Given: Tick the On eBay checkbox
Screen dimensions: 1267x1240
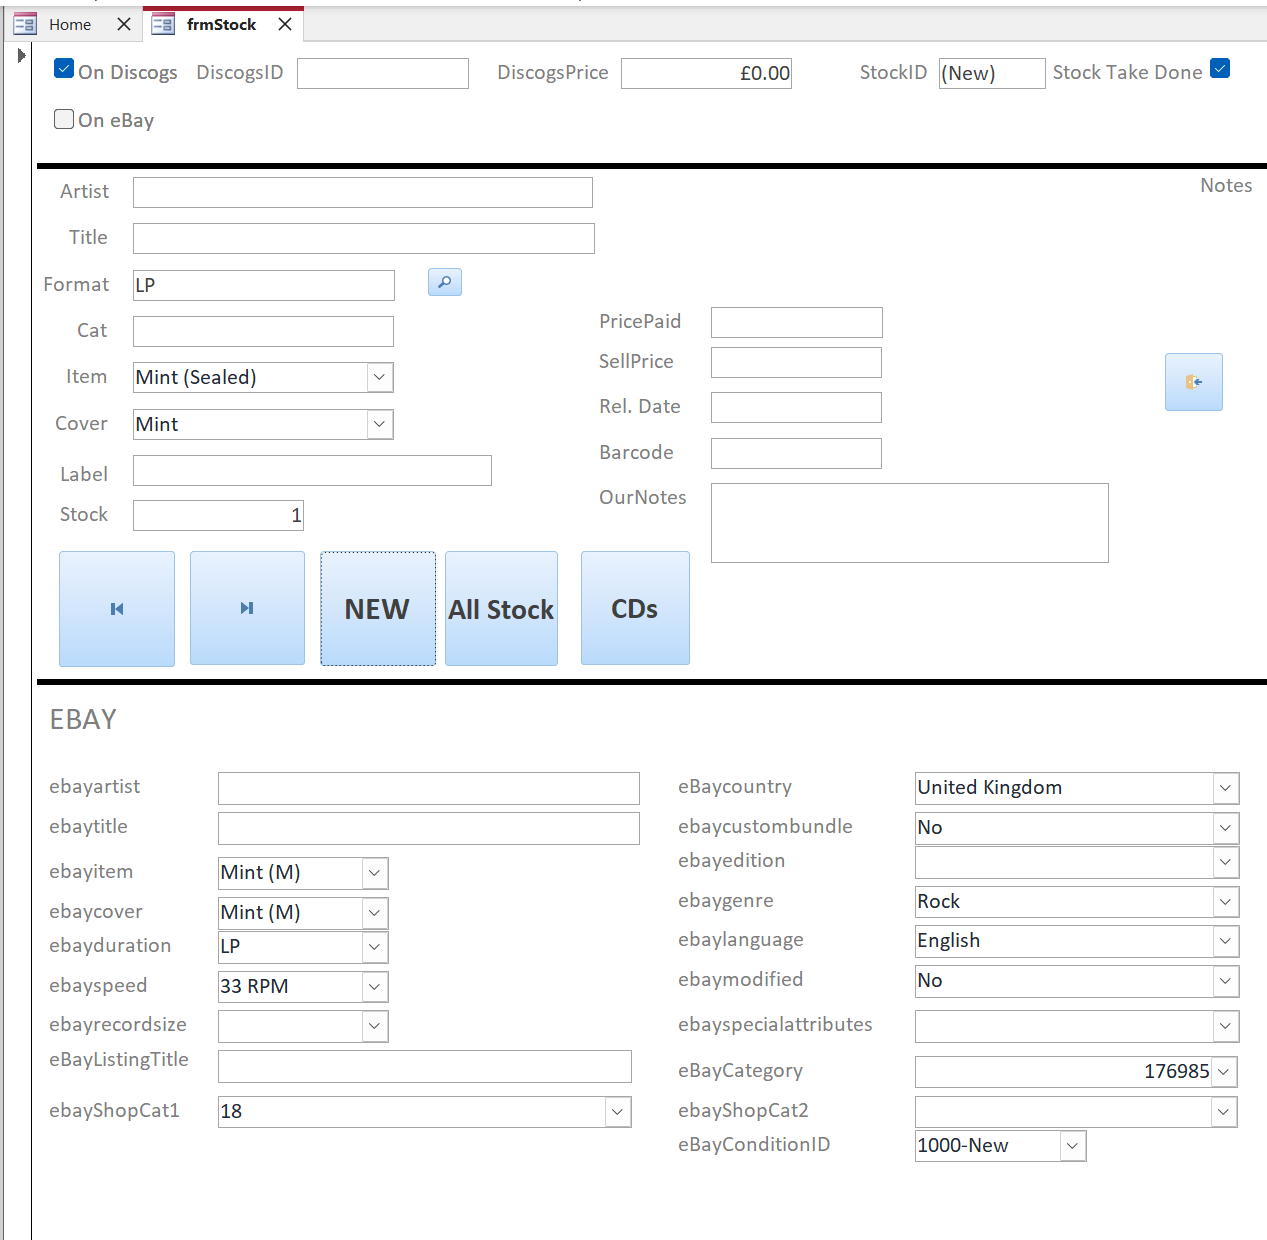Looking at the screenshot, I should point(64,119).
